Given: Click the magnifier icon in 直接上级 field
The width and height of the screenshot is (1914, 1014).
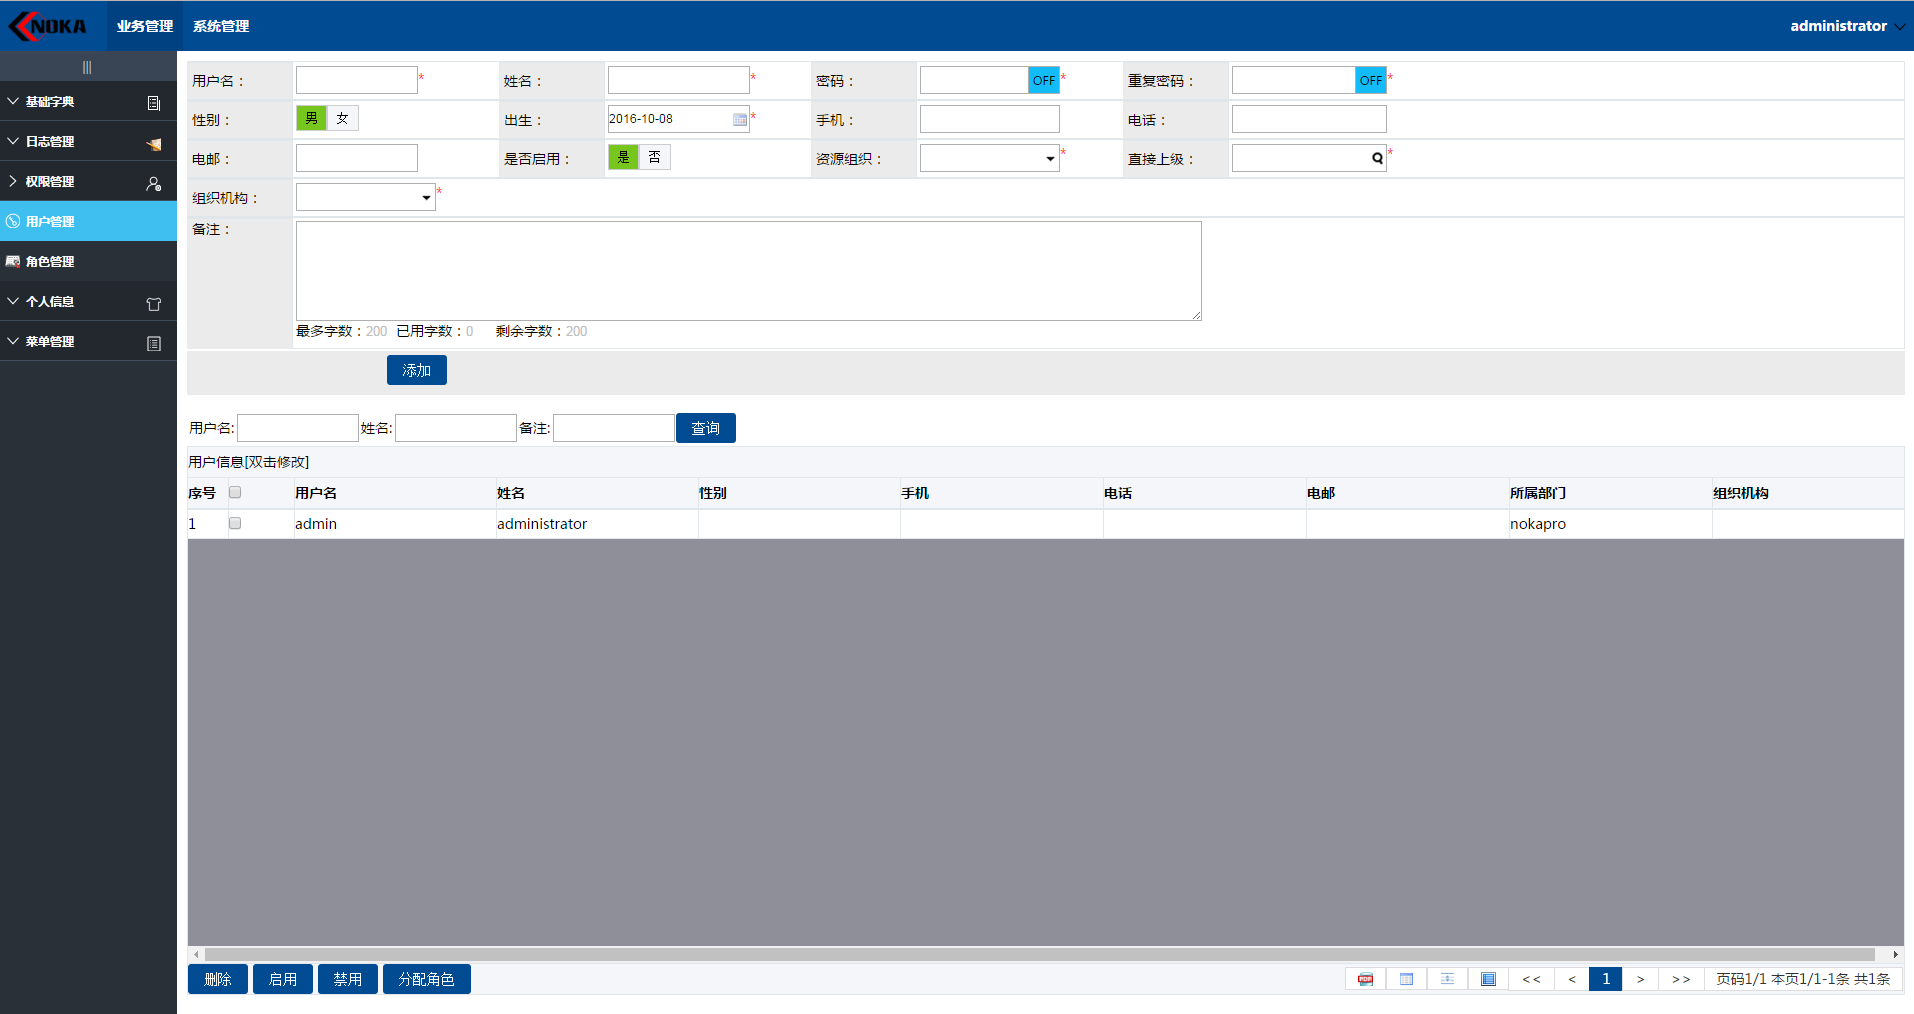Looking at the screenshot, I should [1377, 157].
